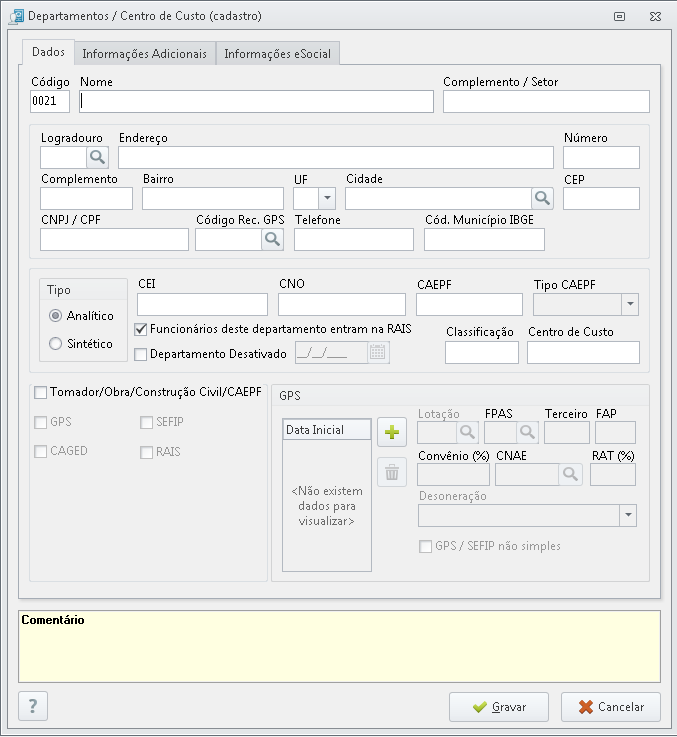The width and height of the screenshot is (677, 737).
Task: Uncheck Funcionários deste departamento entram na RAIS
Action: coord(141,328)
